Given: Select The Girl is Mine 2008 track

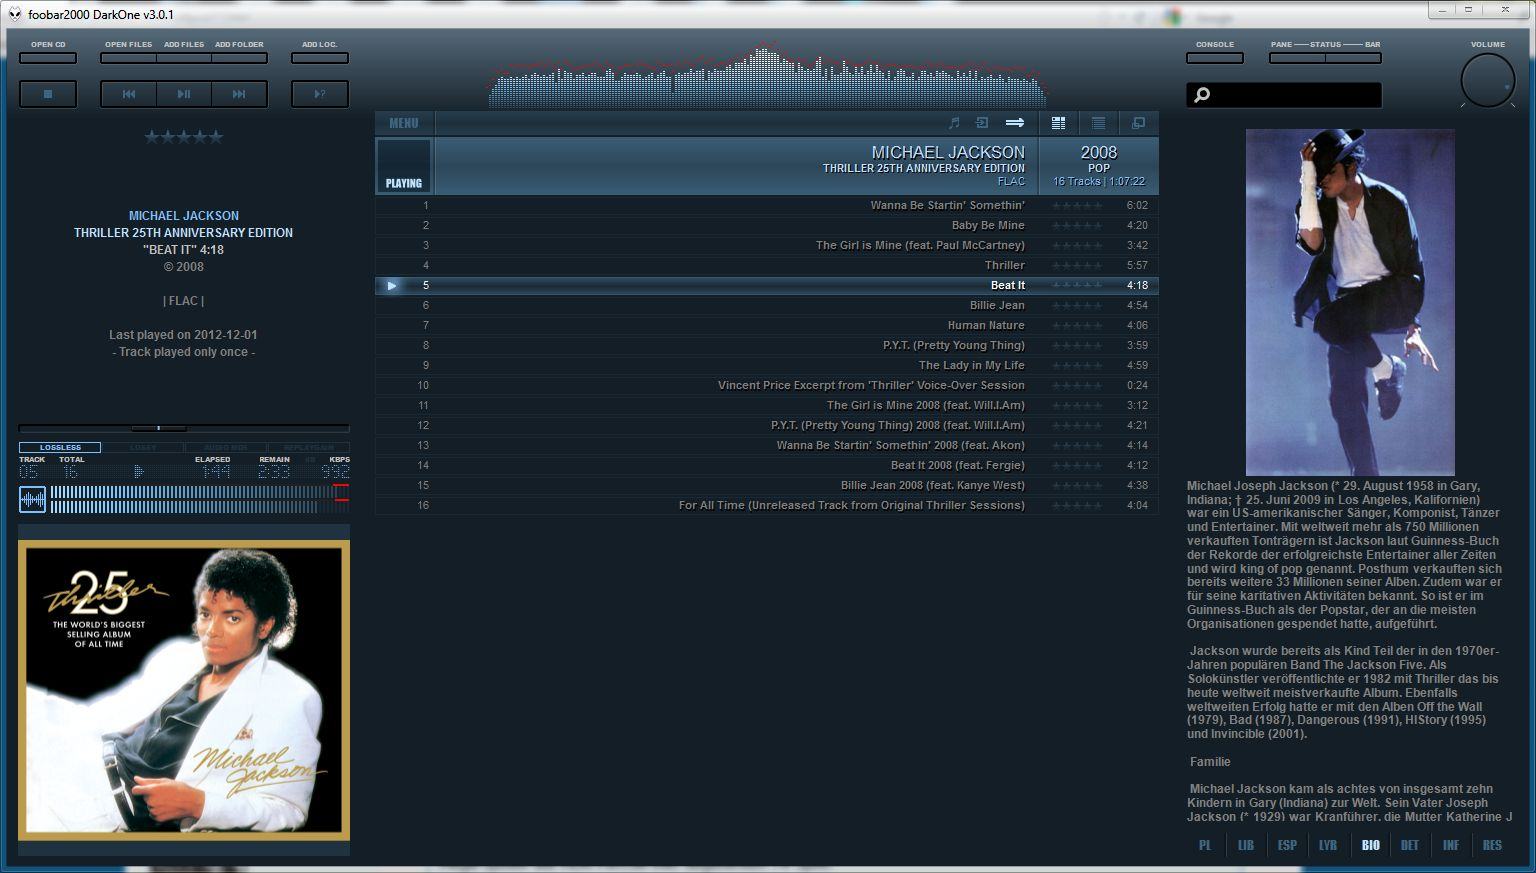Looking at the screenshot, I should [767, 405].
